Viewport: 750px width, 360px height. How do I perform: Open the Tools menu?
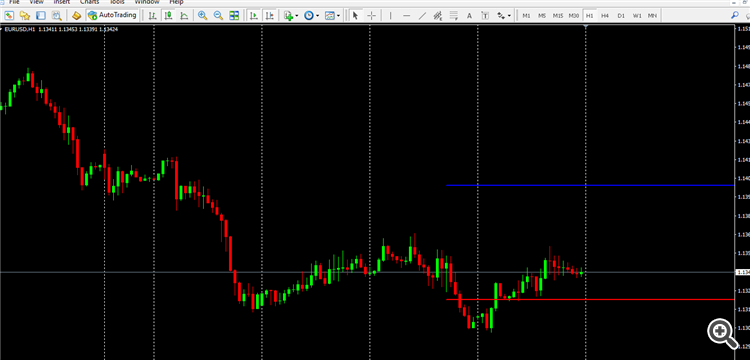[x=117, y=2]
